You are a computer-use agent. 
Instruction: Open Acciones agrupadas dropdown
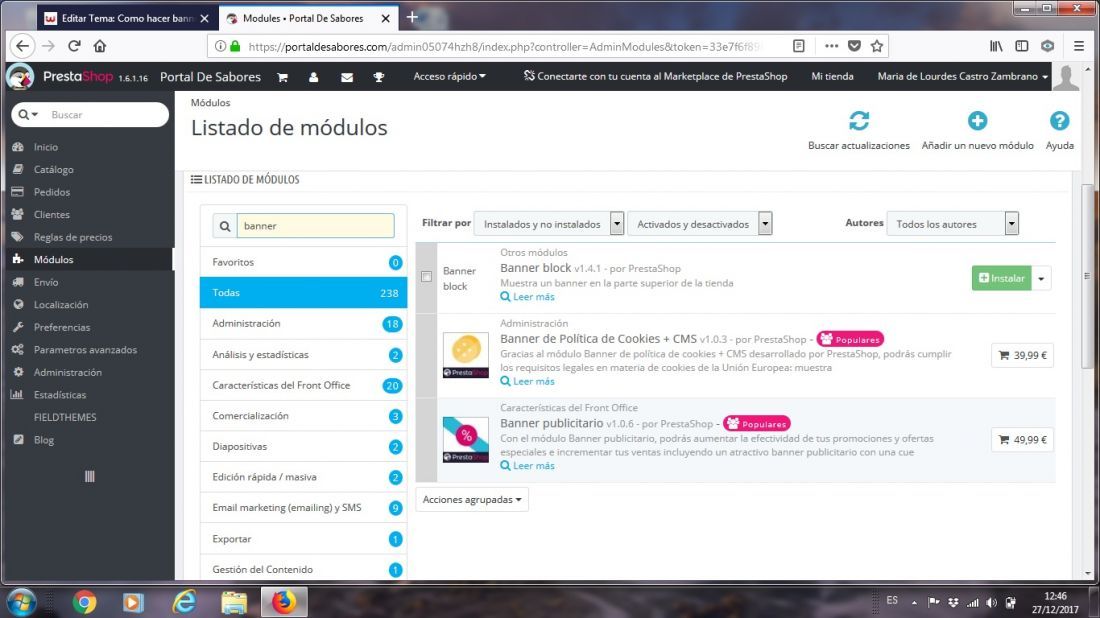tap(472, 499)
